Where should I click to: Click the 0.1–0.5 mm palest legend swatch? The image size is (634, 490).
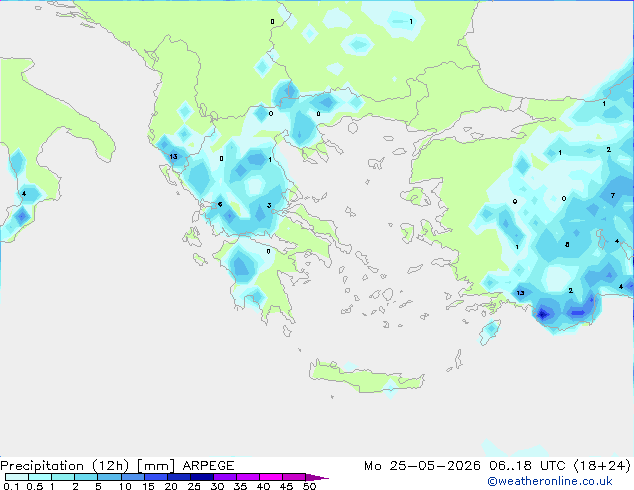pyautogui.click(x=17, y=477)
